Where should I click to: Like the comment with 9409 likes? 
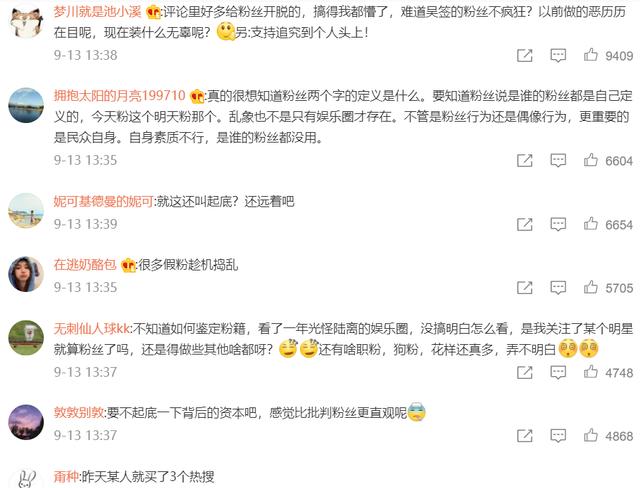point(591,55)
